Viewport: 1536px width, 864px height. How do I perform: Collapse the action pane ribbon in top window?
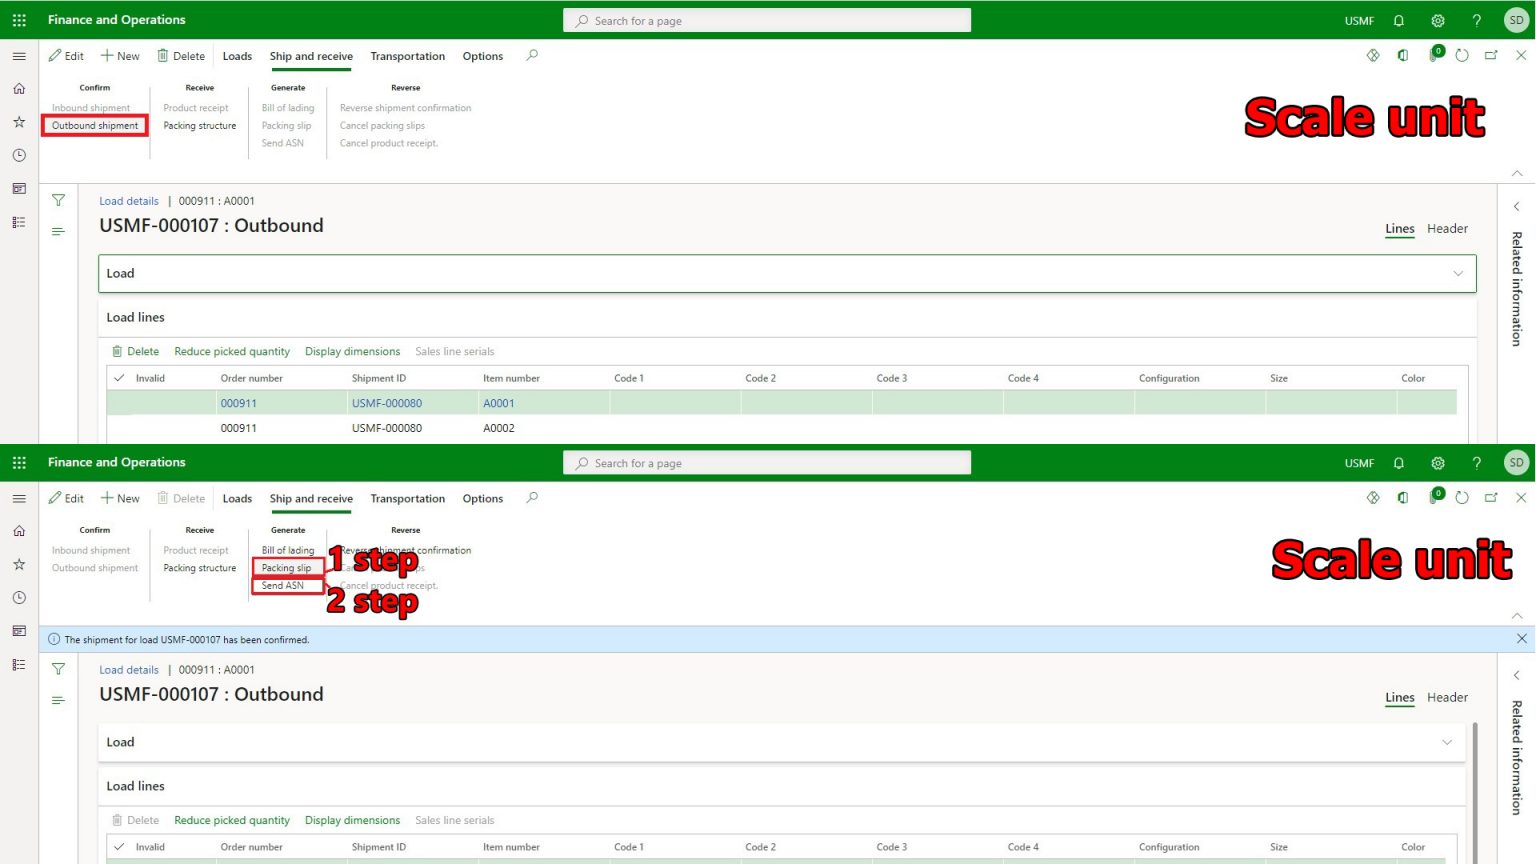click(1517, 173)
